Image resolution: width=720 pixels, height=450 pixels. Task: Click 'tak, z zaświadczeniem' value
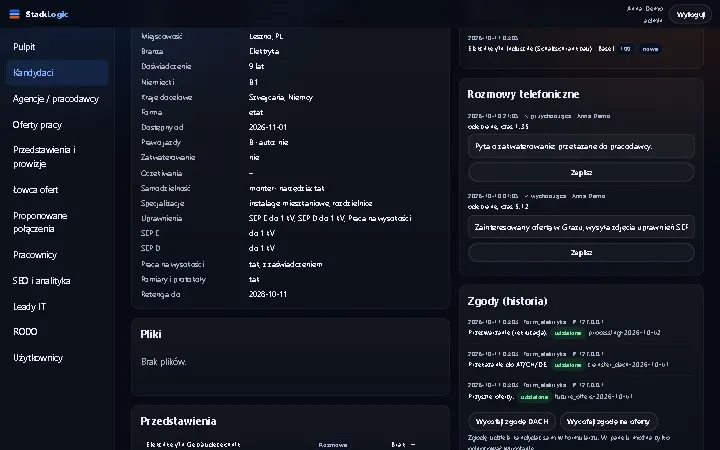coord(286,264)
